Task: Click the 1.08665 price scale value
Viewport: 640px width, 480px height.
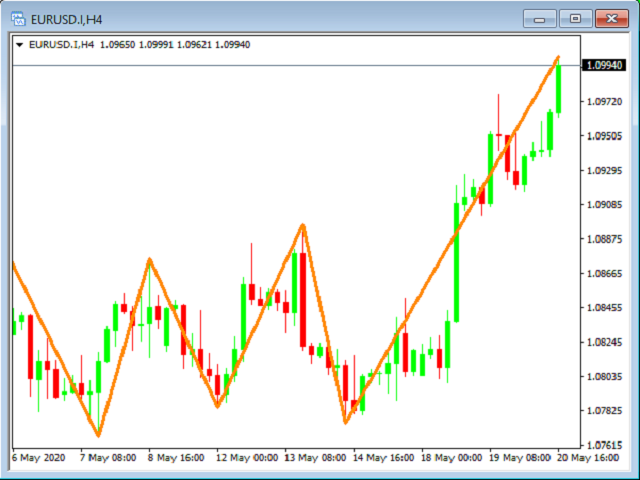Action: pos(604,273)
